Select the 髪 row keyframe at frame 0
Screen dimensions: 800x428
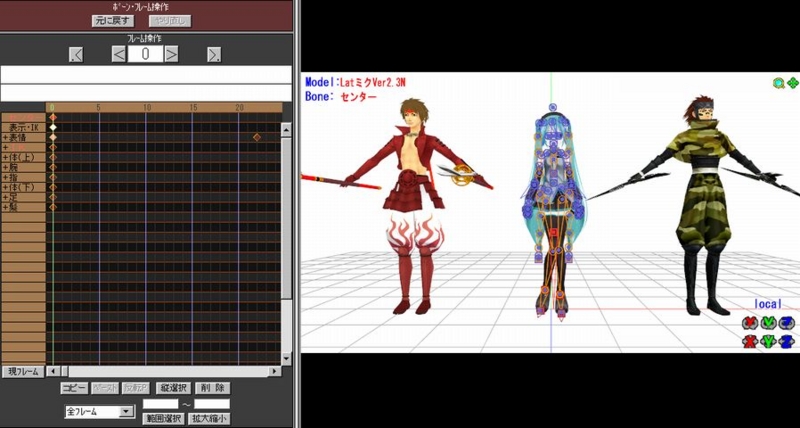click(x=53, y=207)
